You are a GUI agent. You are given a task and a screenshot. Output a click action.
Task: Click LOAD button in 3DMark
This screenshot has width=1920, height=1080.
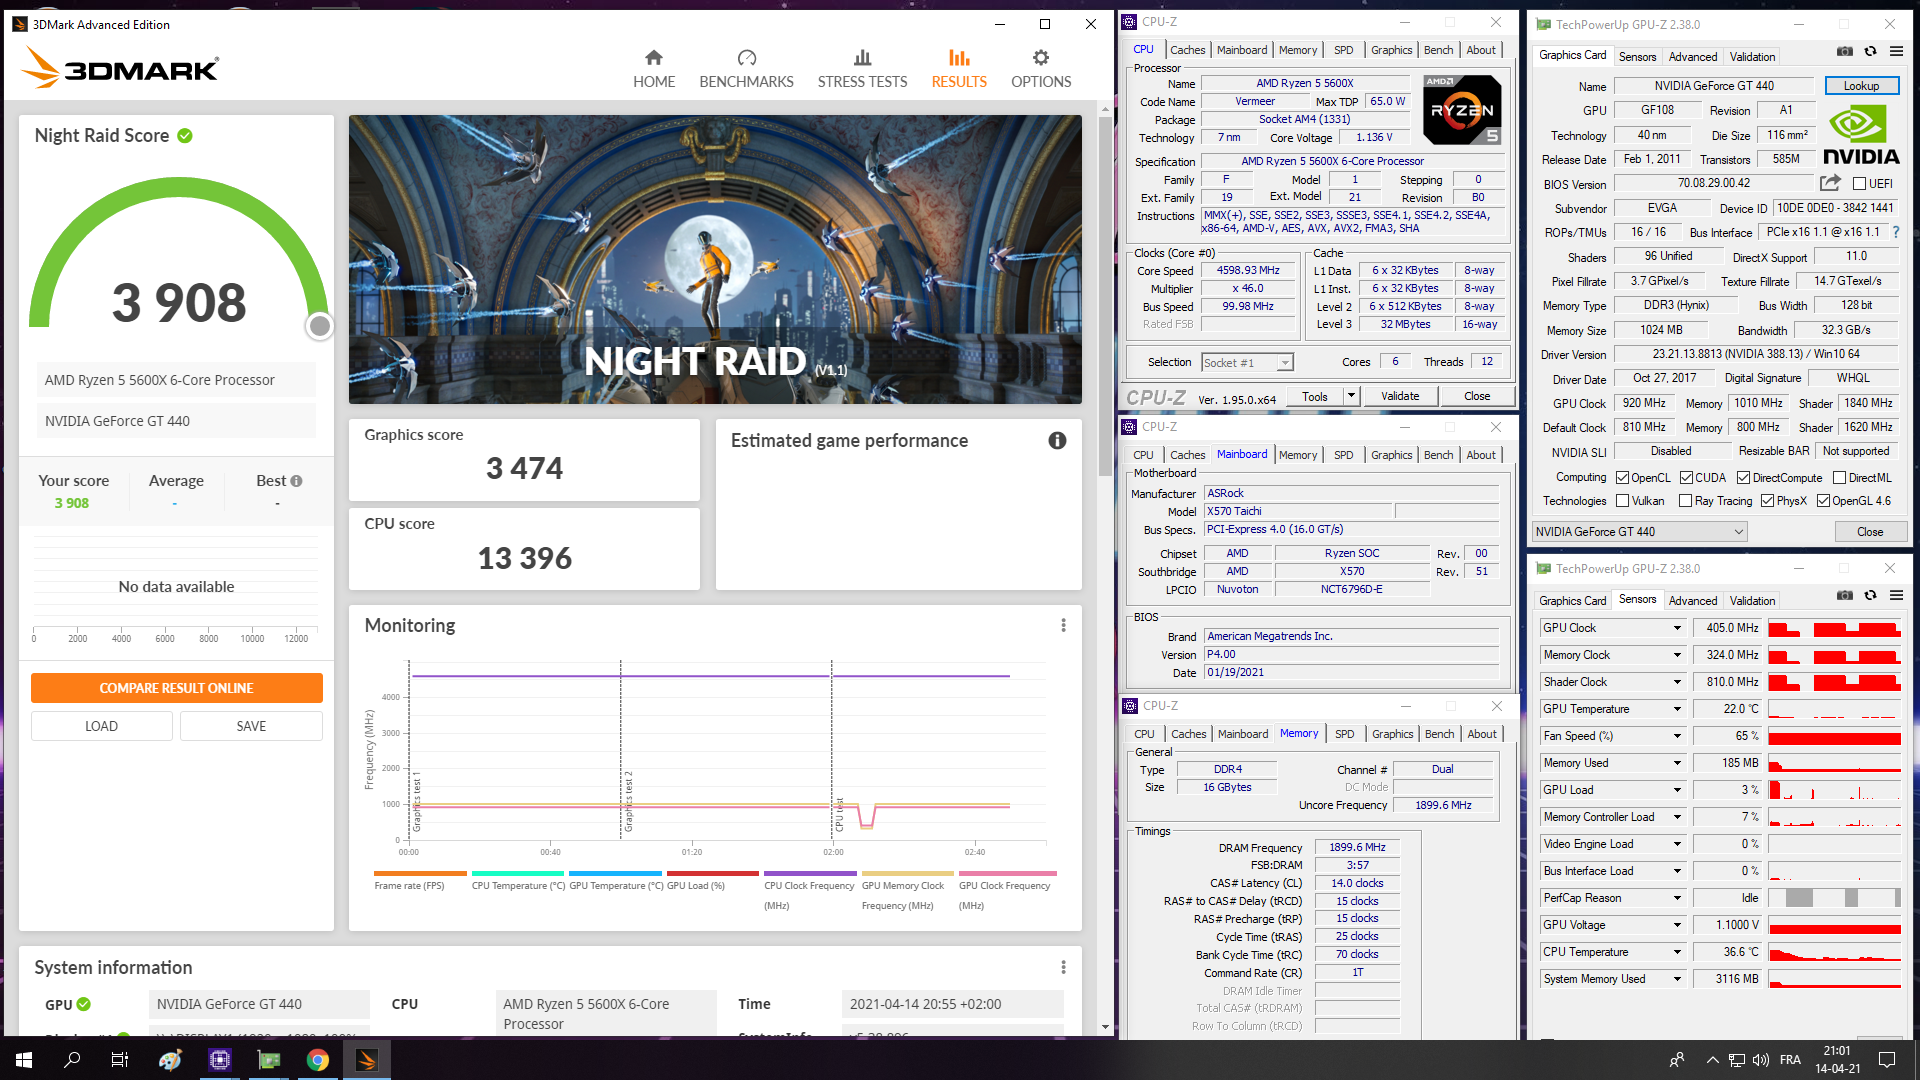pos(101,726)
